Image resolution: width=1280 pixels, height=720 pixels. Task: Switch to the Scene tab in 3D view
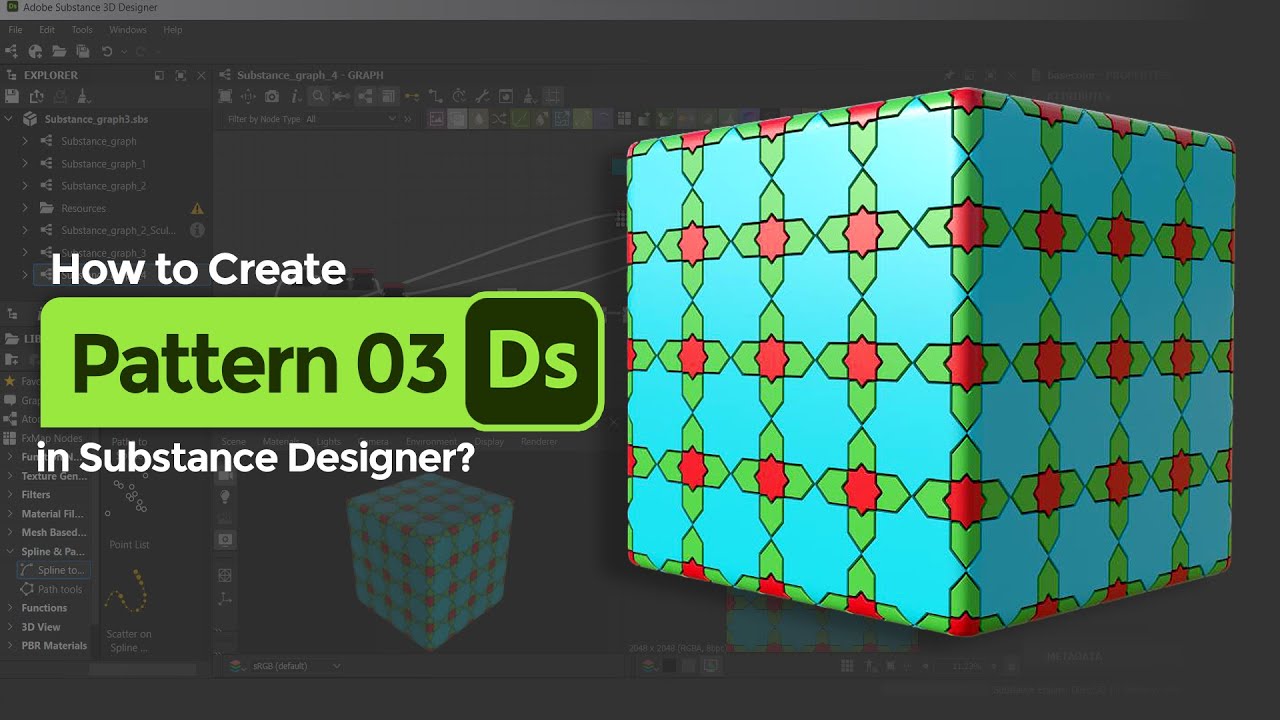pos(233,441)
